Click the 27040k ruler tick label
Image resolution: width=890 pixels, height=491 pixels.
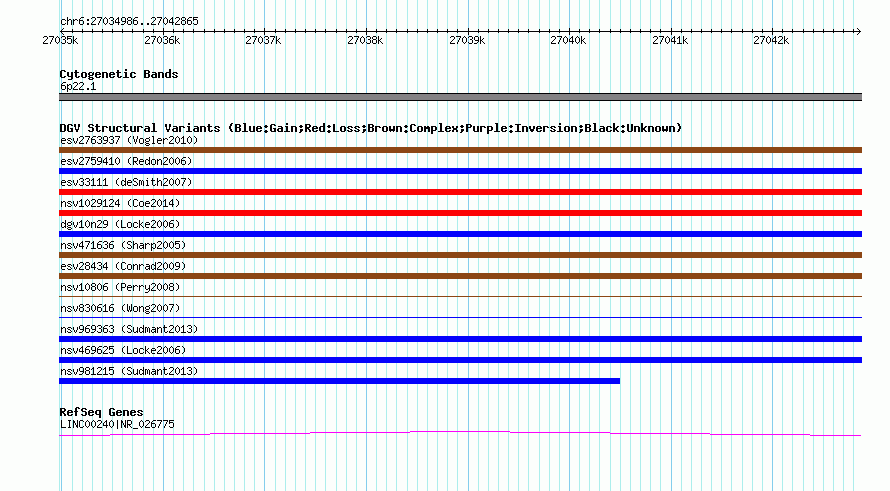[568, 40]
